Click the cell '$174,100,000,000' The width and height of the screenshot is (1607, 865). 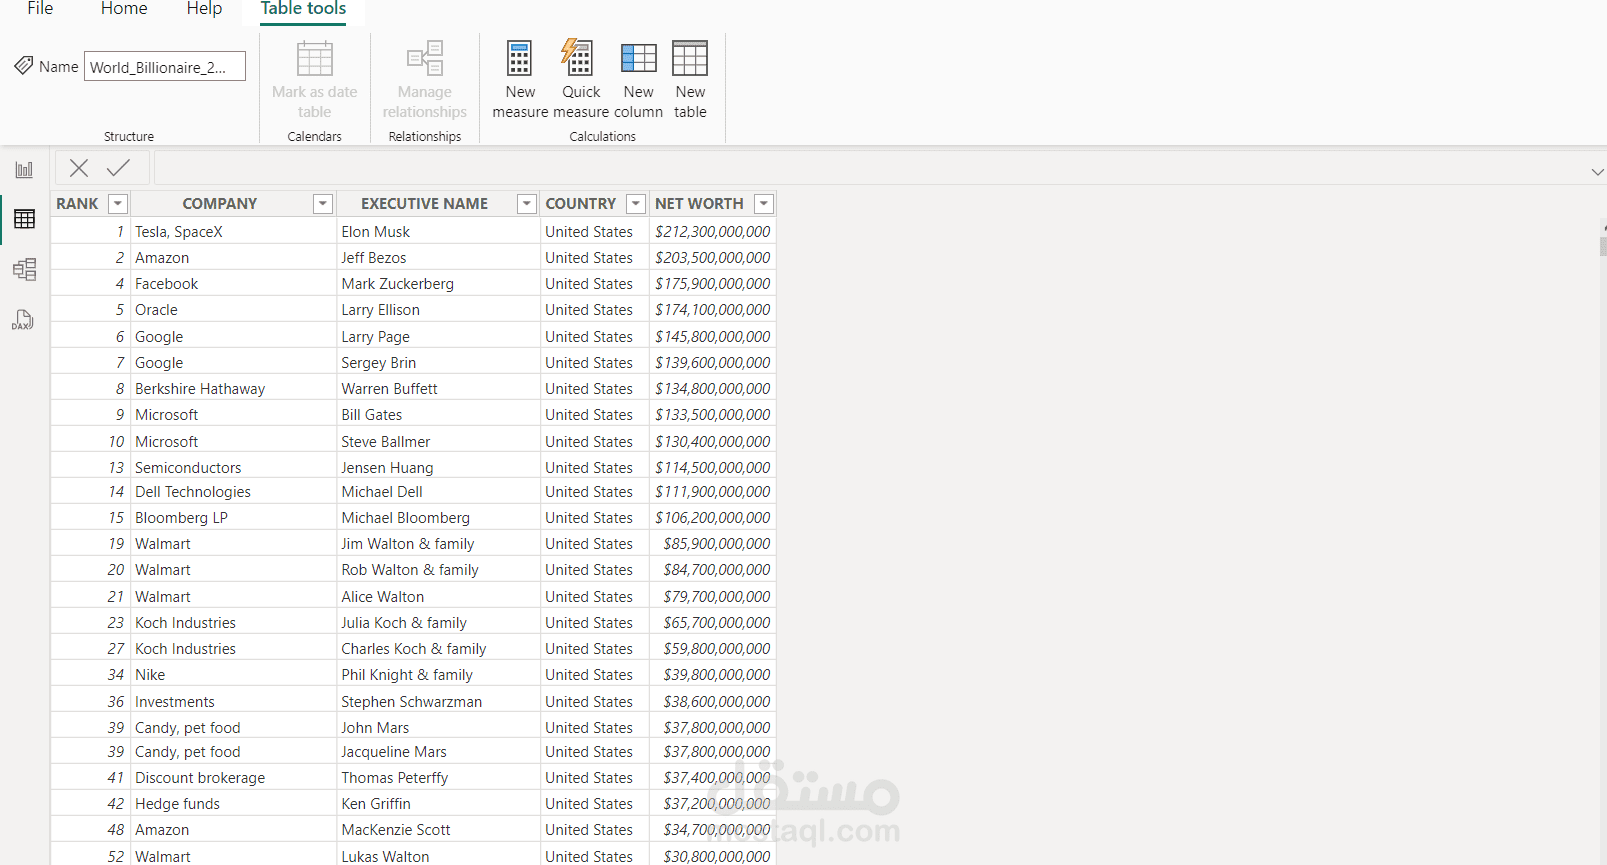tap(712, 310)
